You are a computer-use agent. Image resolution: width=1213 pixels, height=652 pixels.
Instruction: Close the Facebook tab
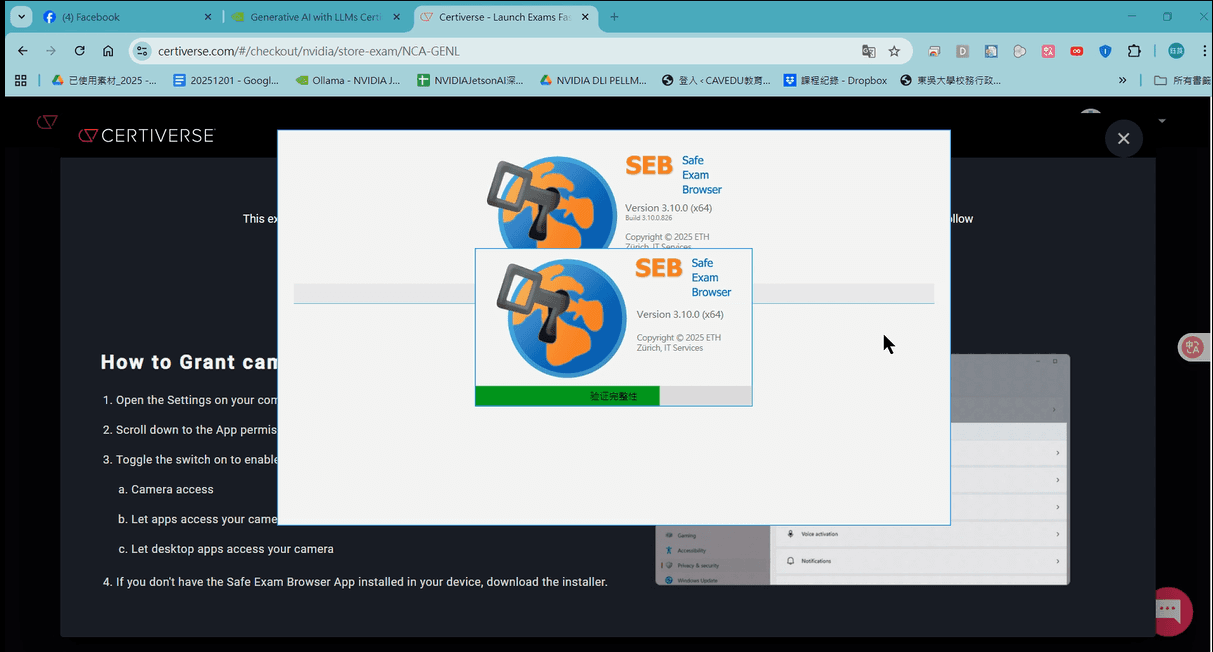click(x=208, y=17)
